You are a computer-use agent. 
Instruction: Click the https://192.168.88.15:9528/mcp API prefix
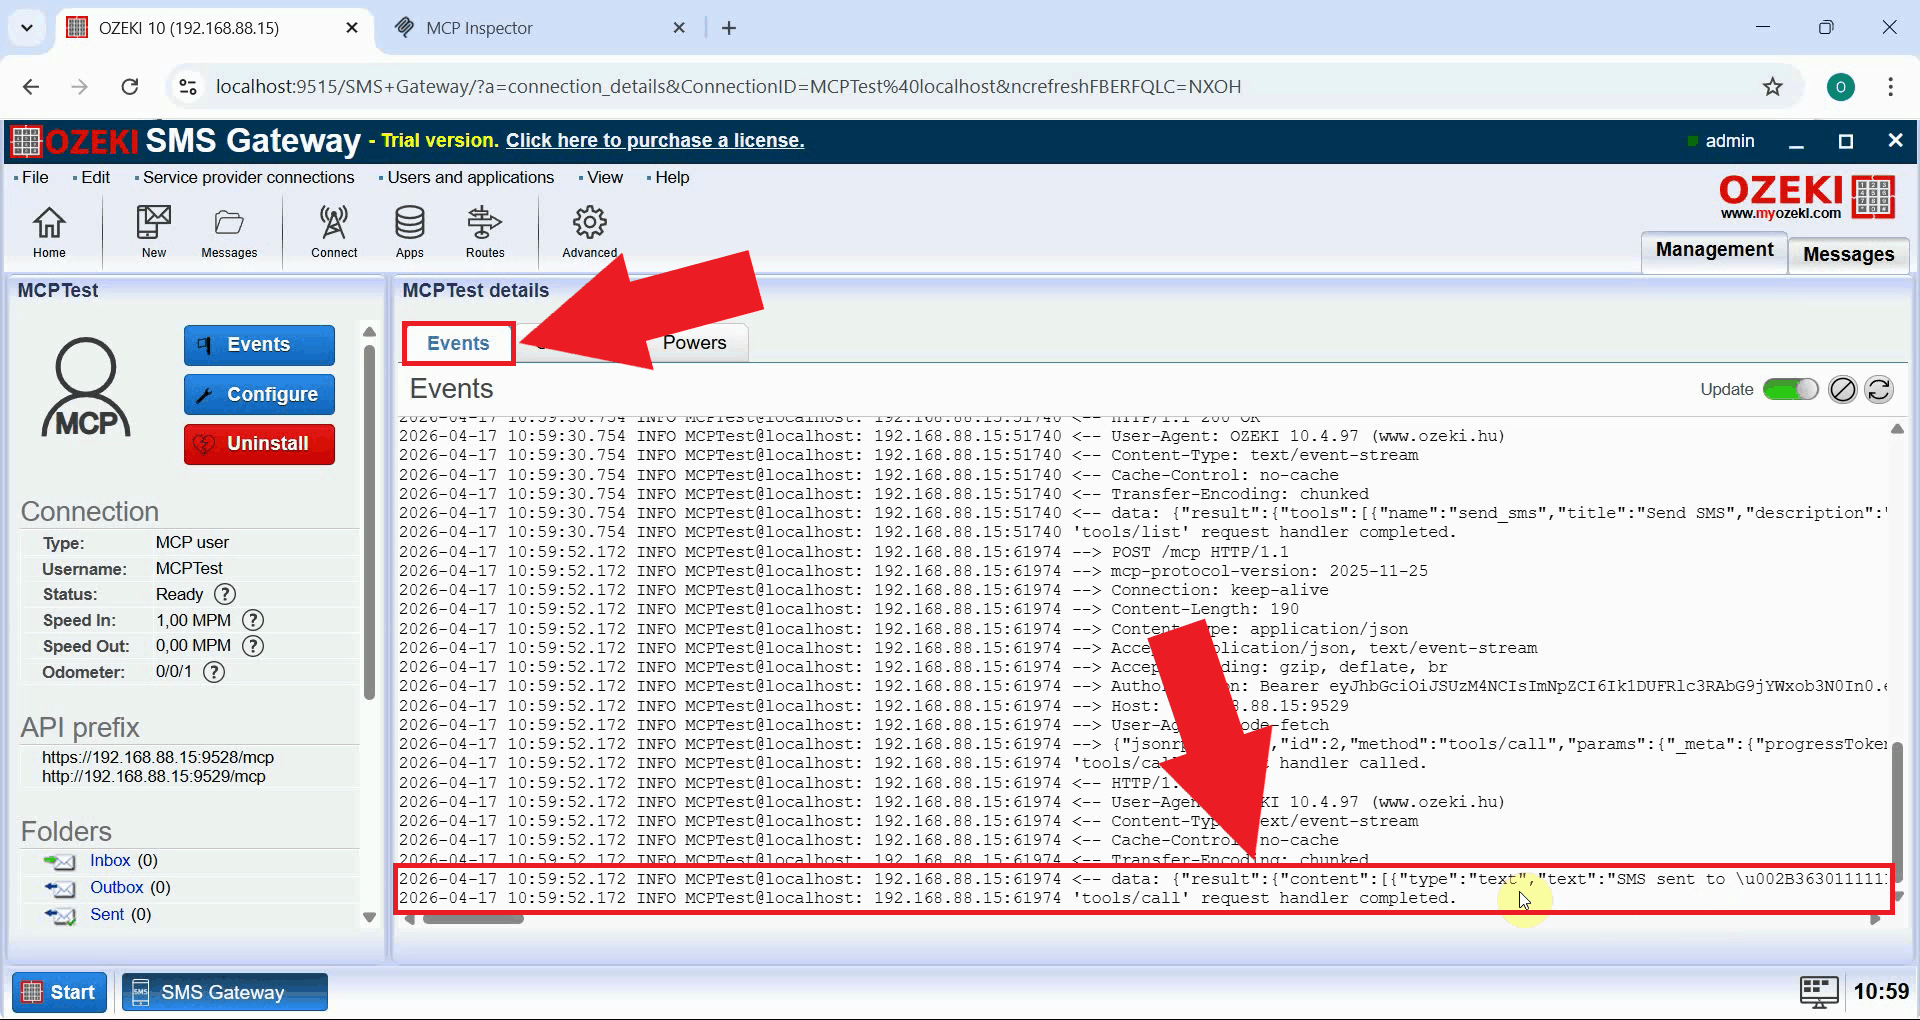coord(158,758)
